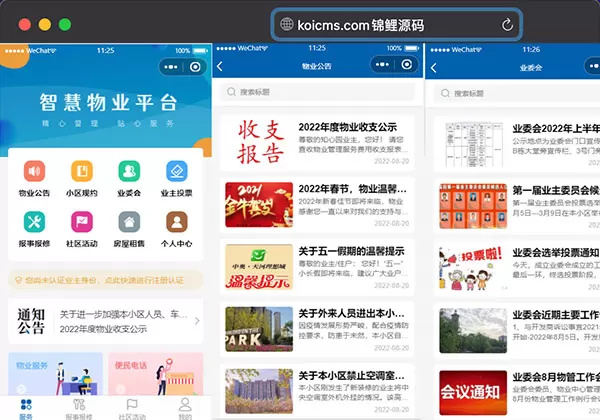Open the PARK photo thumbnail
The height and width of the screenshot is (420, 600).
coord(259,329)
